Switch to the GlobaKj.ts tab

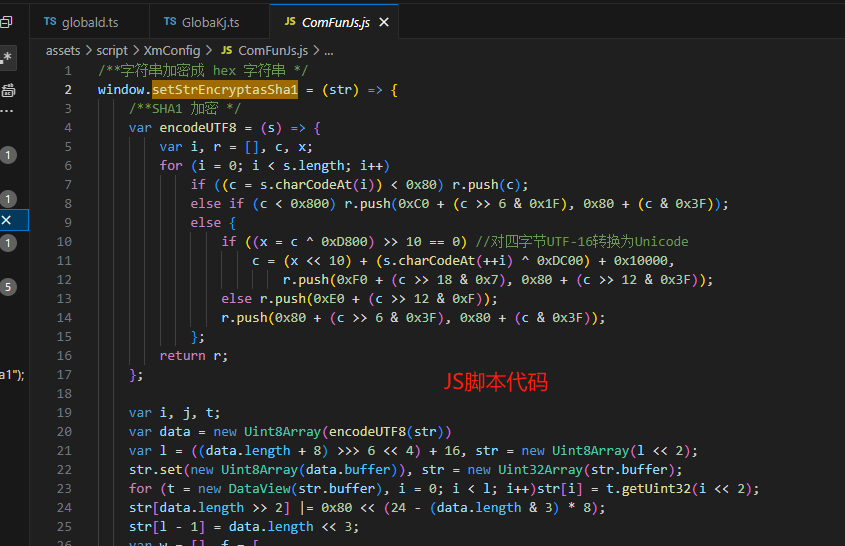[211, 22]
